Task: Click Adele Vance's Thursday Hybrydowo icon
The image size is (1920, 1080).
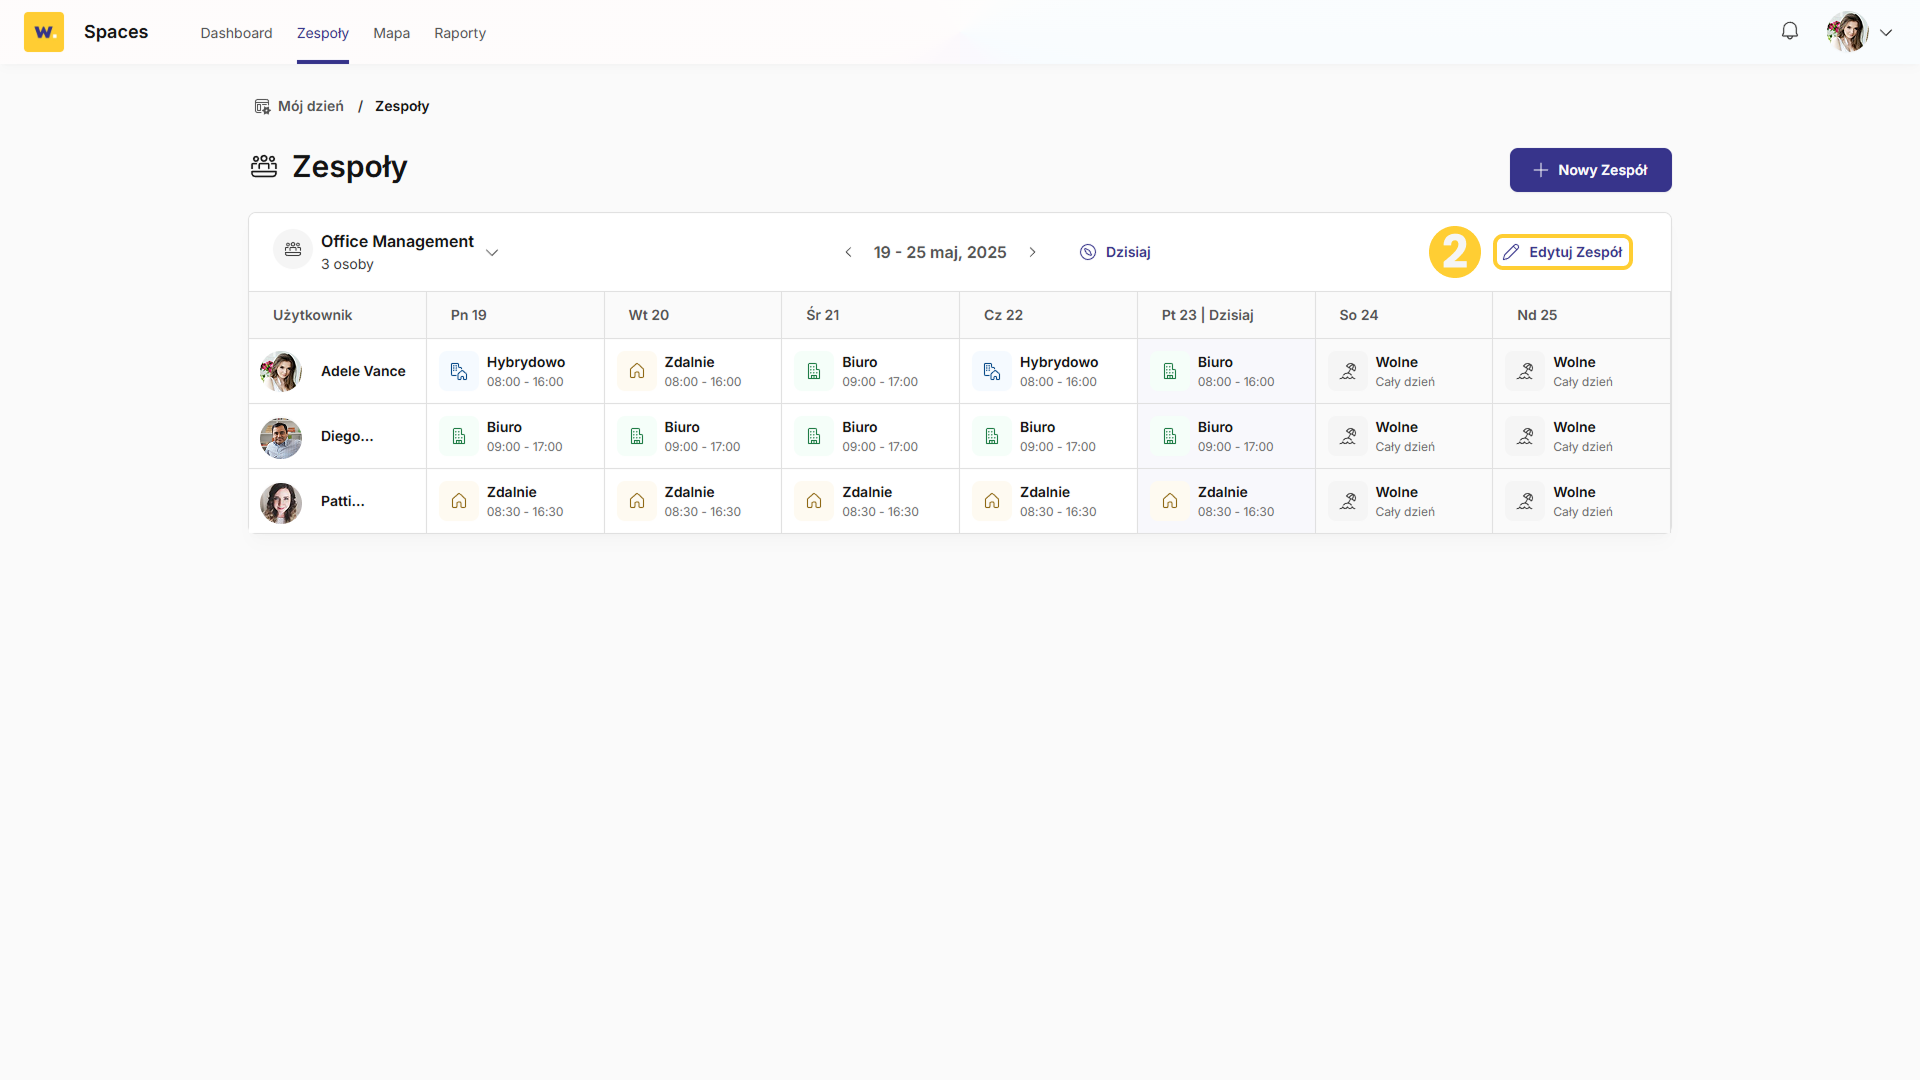Action: (992, 371)
